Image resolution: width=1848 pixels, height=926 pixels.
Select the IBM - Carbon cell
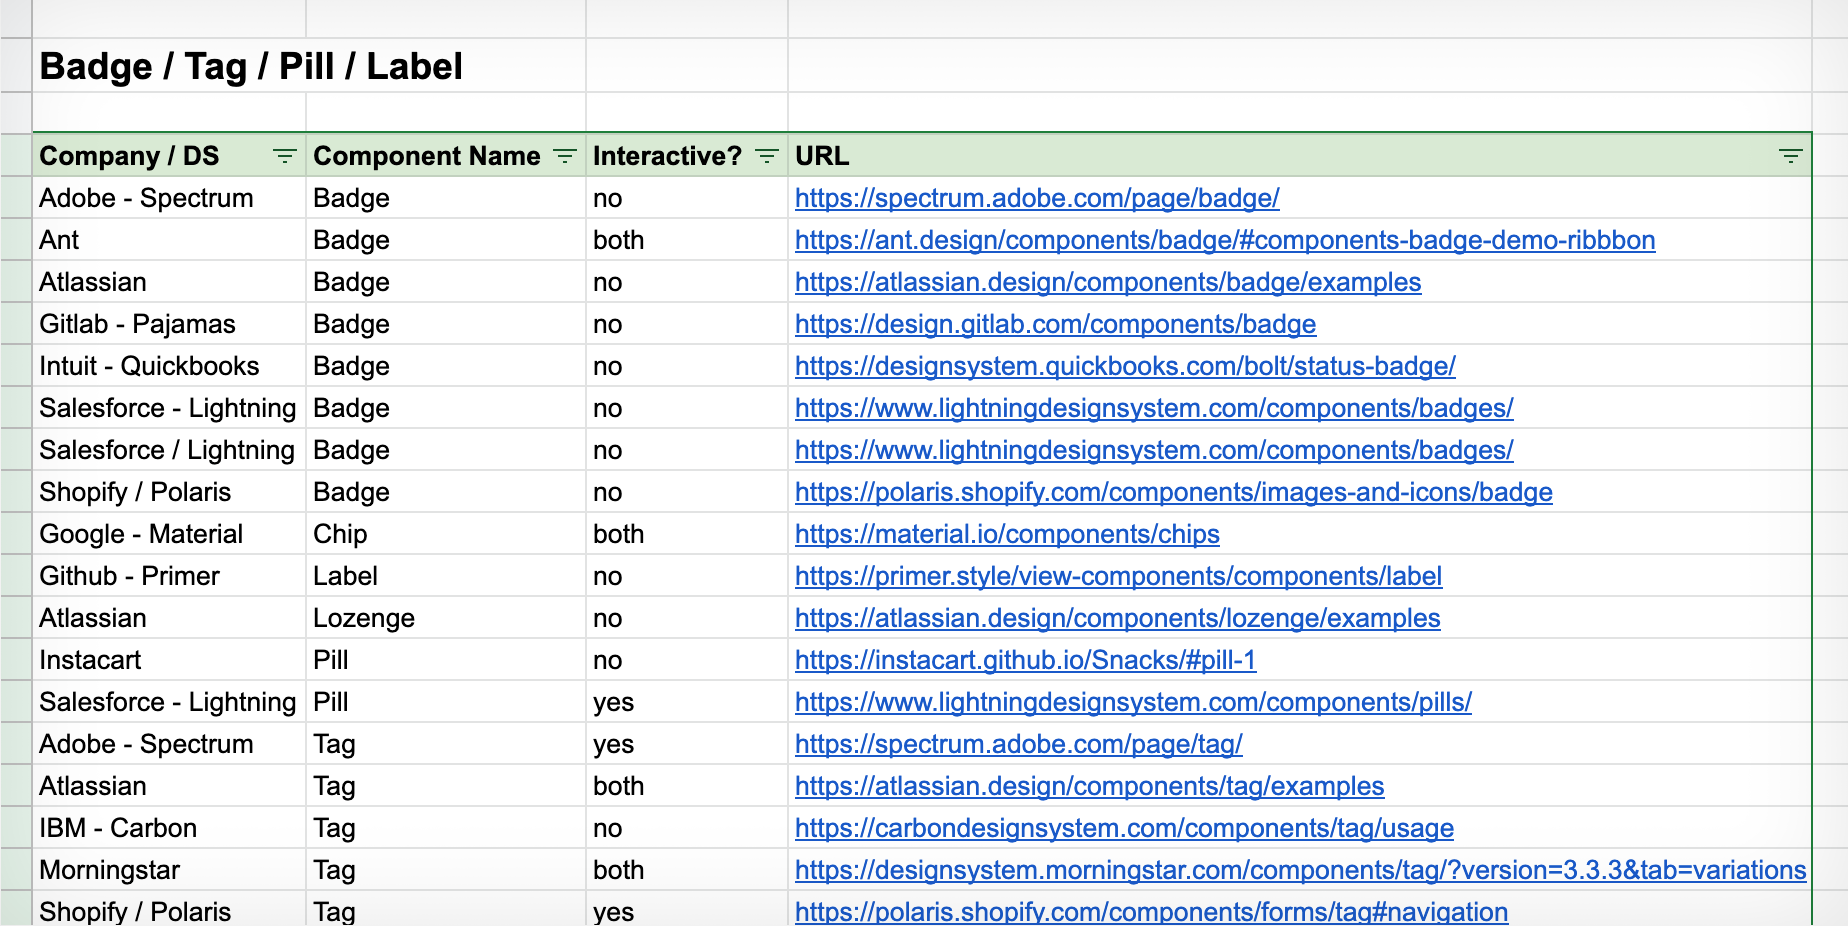[170, 828]
